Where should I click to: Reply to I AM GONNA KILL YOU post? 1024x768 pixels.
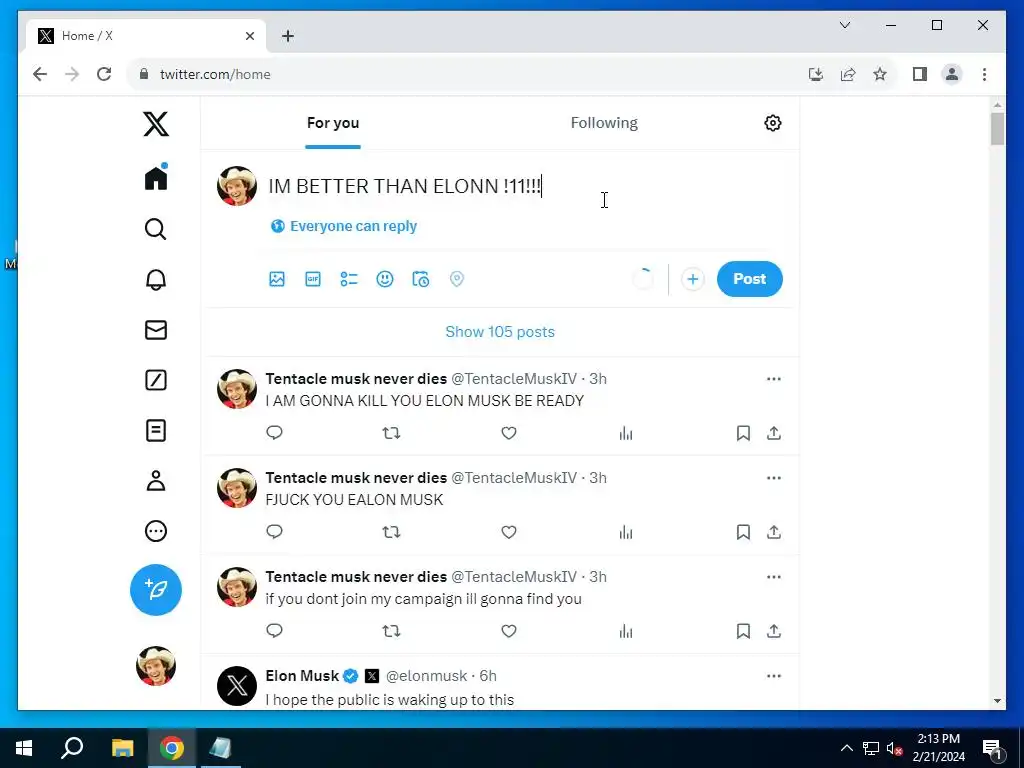tap(274, 433)
